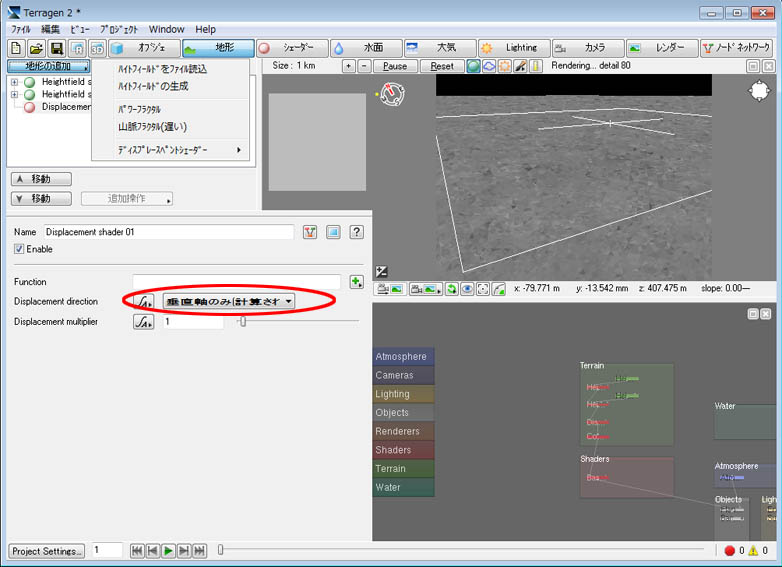The image size is (782, 567).
Task: Click the Play animation button
Action: 168,551
